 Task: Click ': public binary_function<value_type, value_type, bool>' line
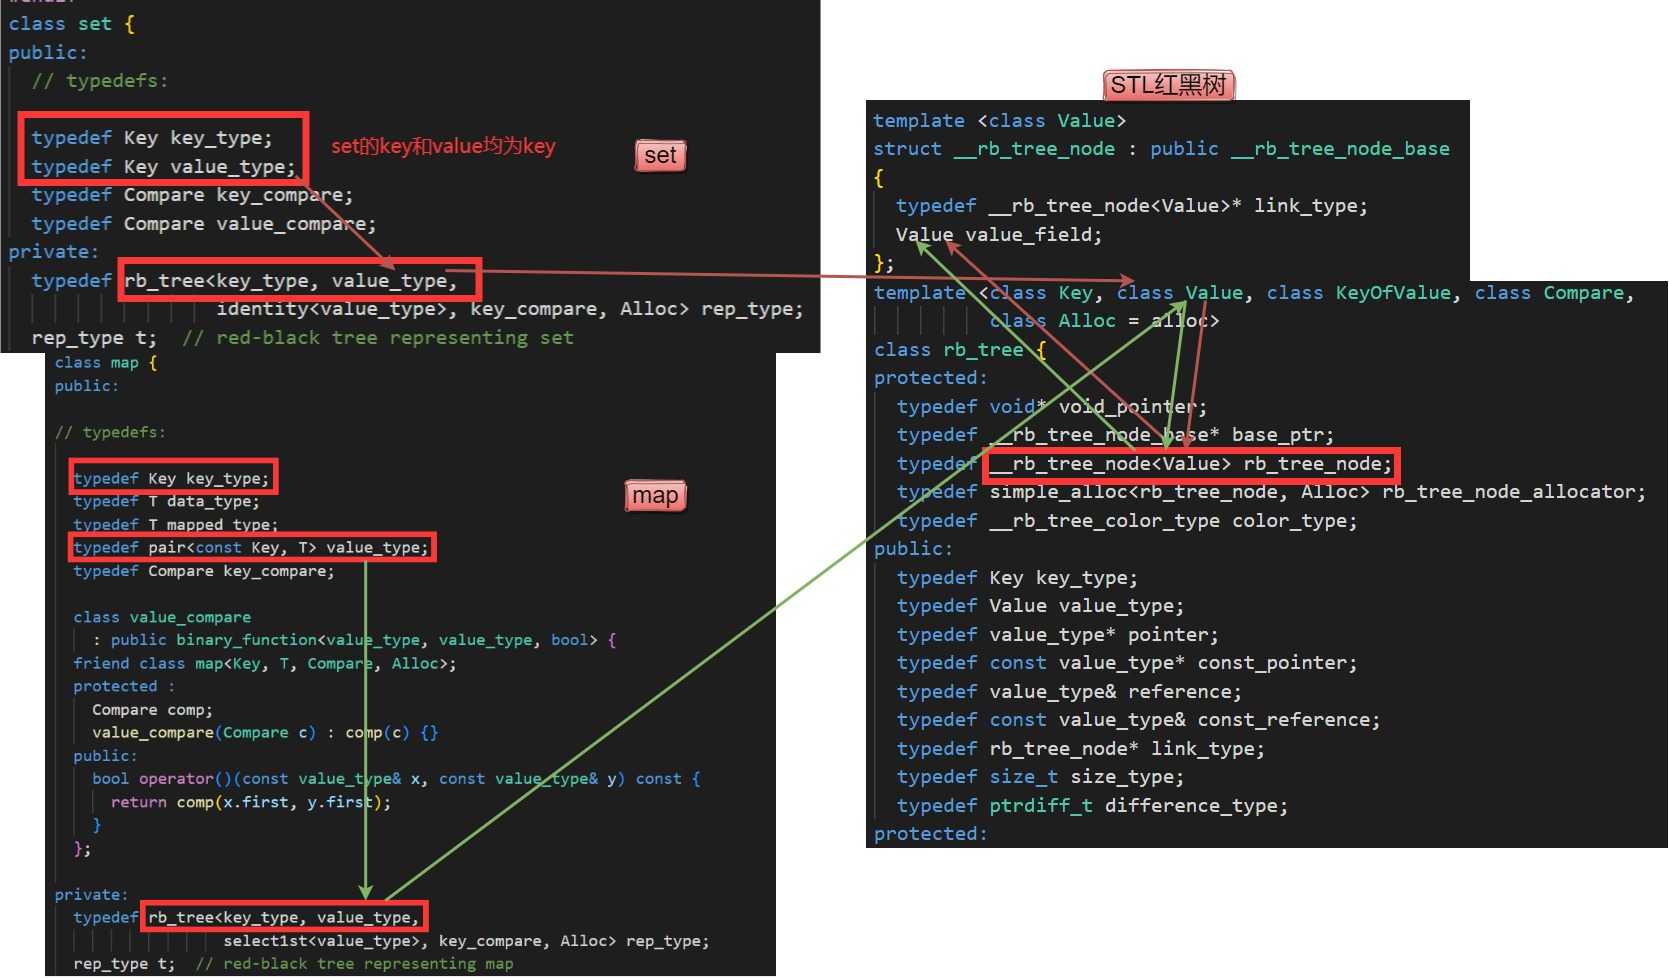[355, 640]
